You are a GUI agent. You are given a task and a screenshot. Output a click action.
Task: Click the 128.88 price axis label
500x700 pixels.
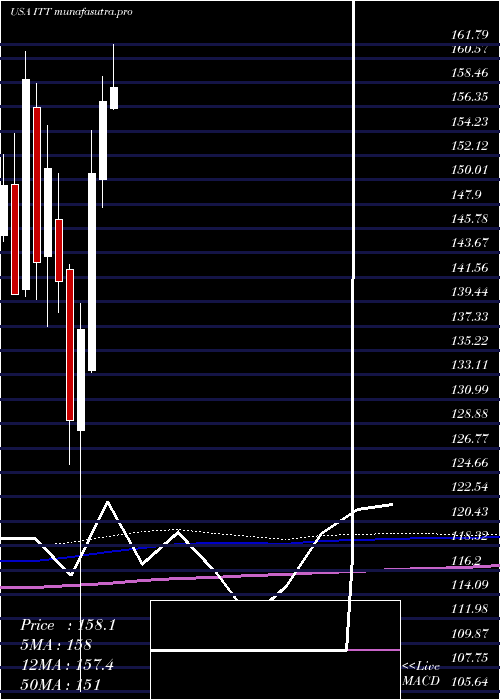[468, 414]
